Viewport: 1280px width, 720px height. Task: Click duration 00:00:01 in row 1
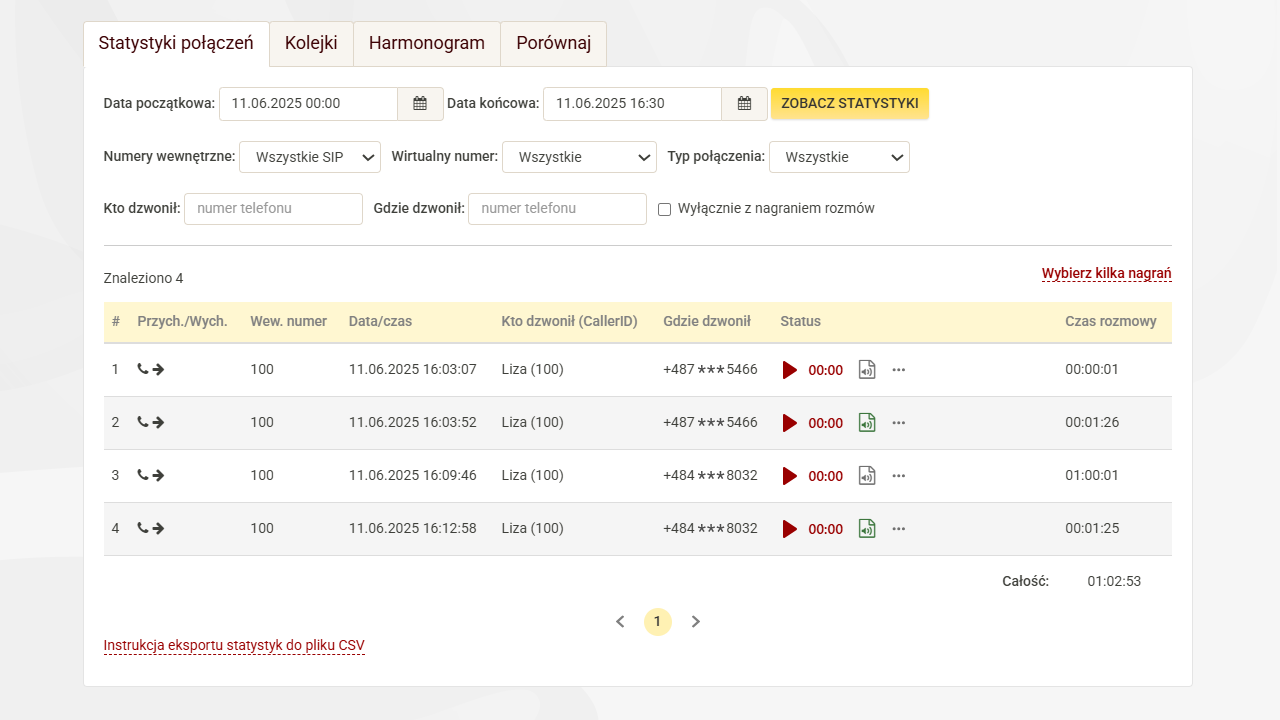click(x=1092, y=370)
